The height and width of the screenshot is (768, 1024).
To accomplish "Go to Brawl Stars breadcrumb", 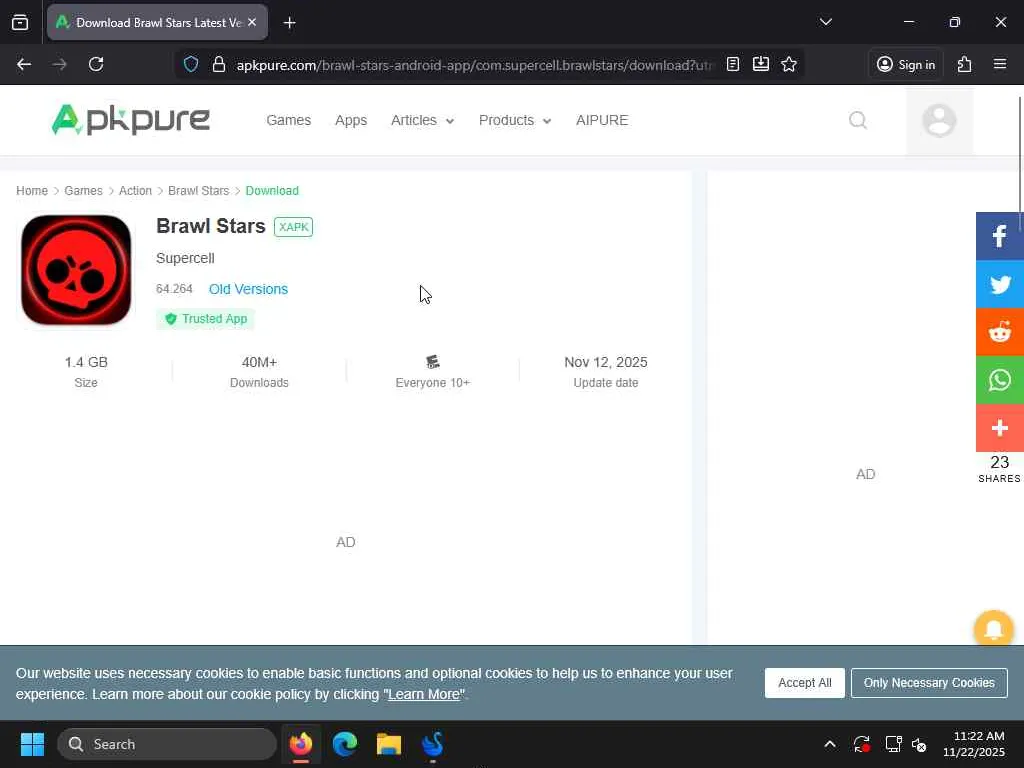I will [x=199, y=191].
